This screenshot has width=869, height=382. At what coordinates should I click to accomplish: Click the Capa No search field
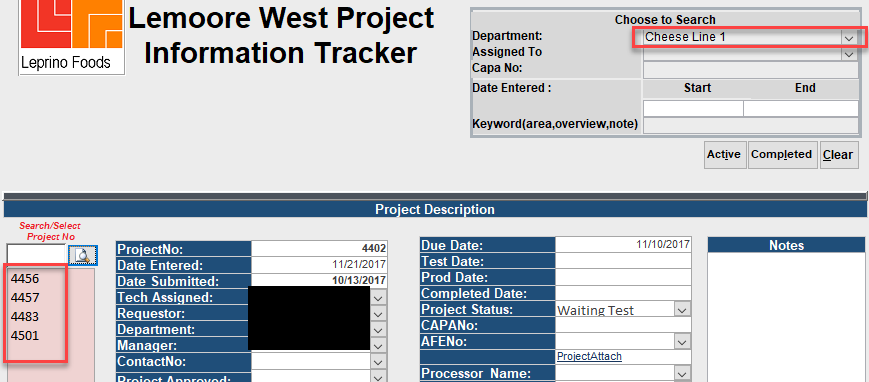[750, 70]
